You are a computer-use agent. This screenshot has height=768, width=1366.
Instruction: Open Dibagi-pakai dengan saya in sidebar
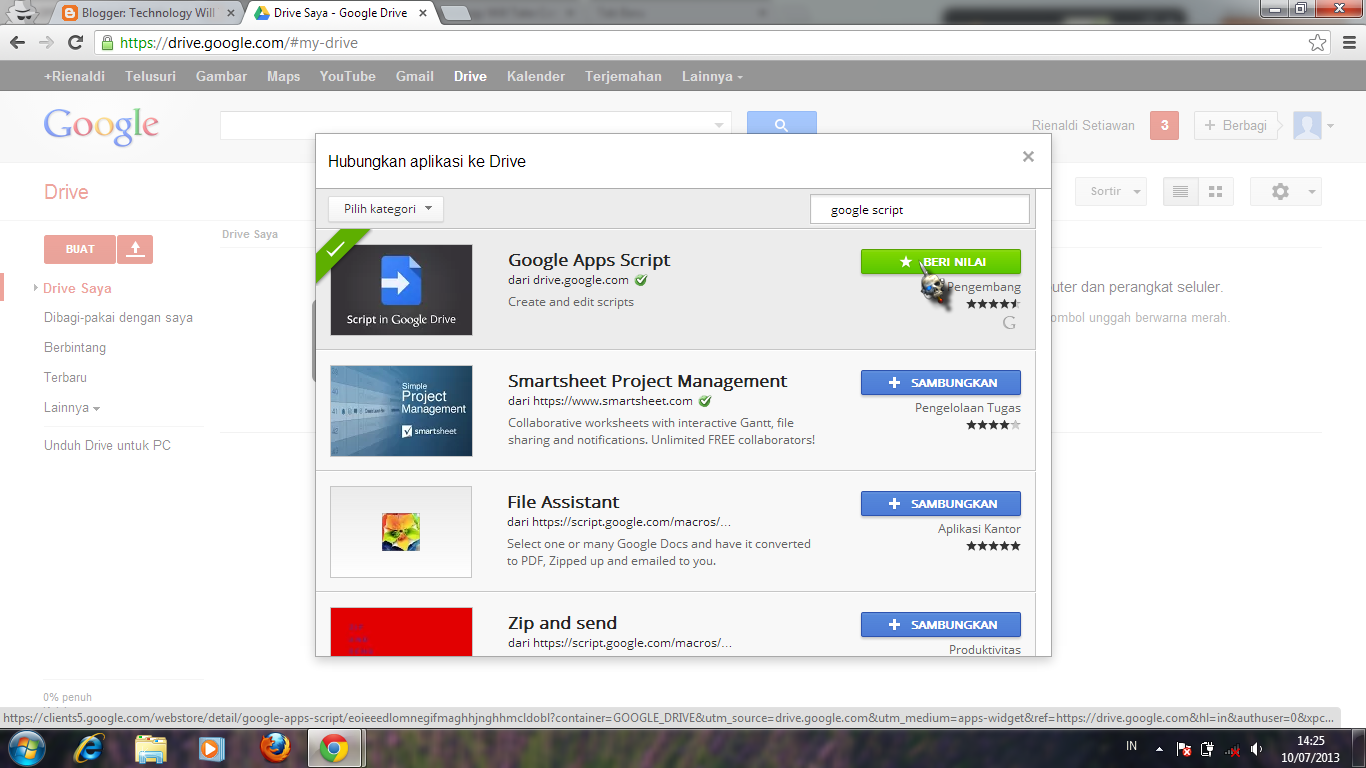pyautogui.click(x=118, y=318)
